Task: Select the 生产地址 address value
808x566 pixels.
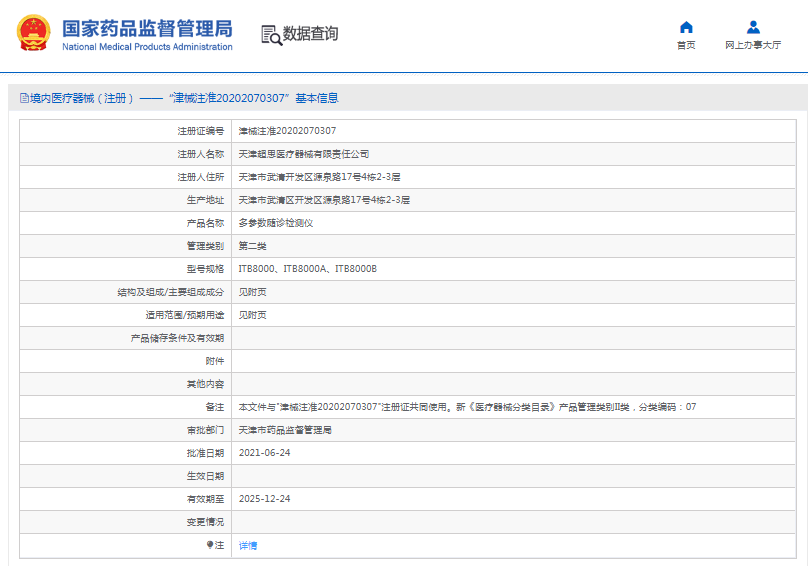Action: 324,200
